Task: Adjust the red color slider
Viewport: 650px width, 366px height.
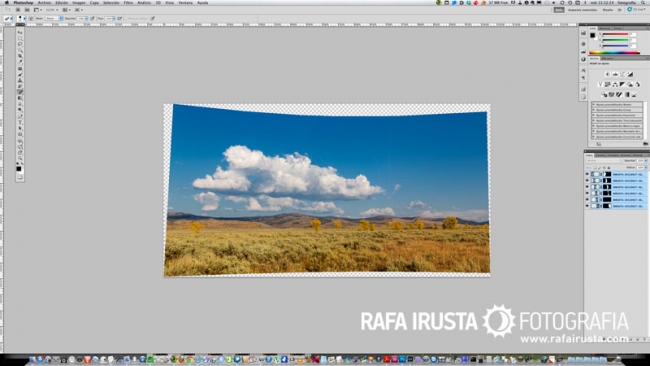Action: click(615, 34)
